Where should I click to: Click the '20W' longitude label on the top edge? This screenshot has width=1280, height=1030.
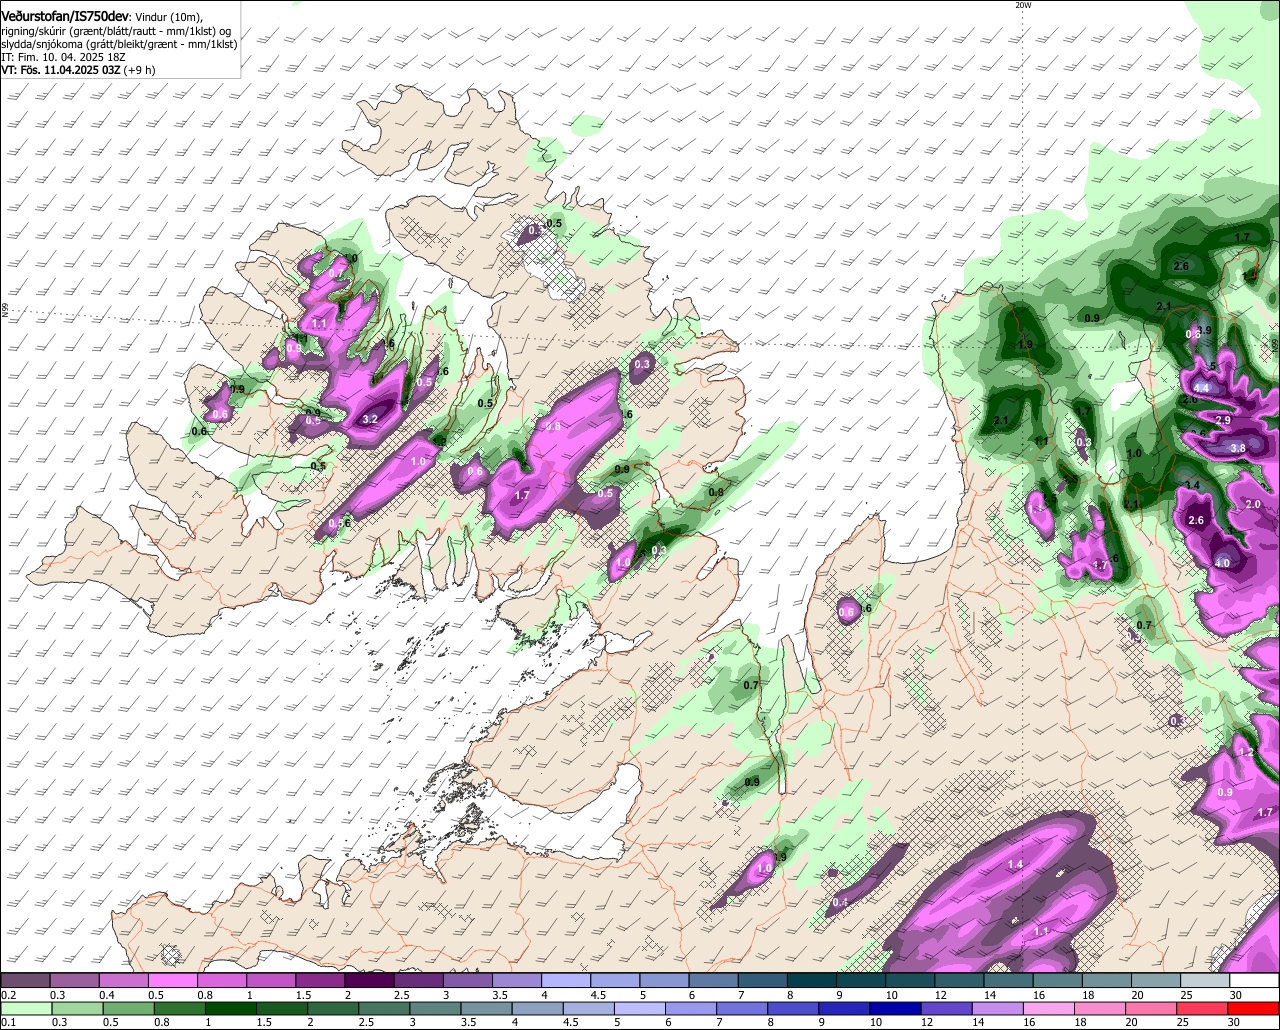[x=1022, y=5]
